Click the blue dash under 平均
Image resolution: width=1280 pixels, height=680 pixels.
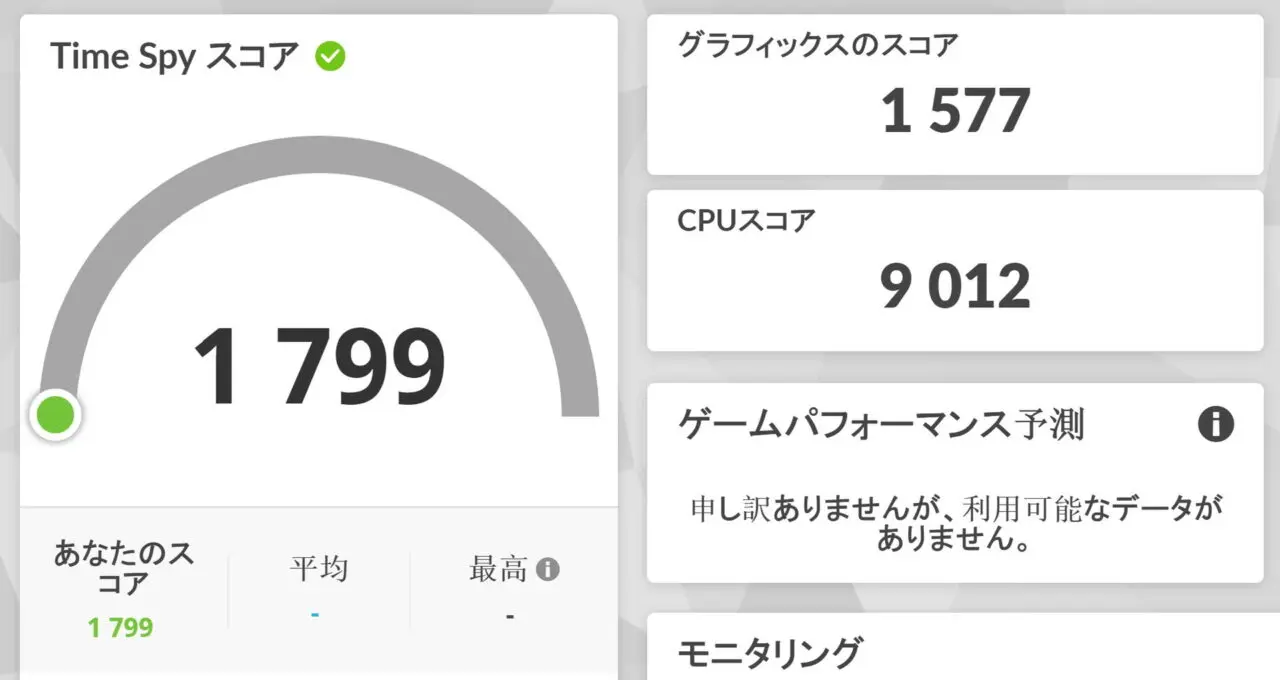point(315,614)
